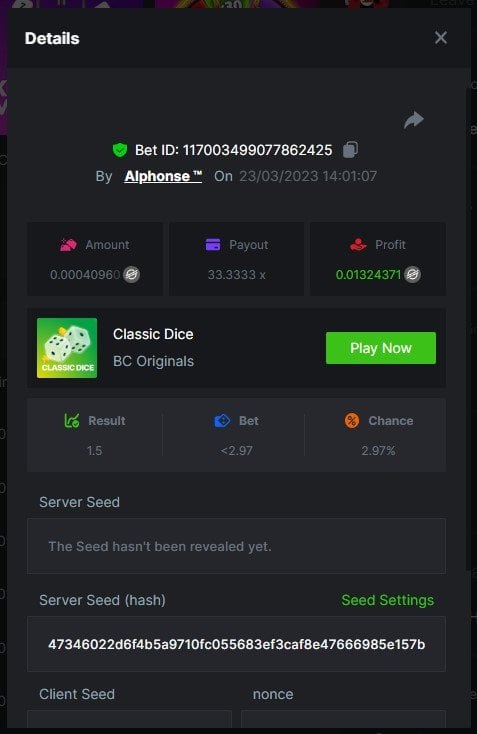Click the share arrow icon
Image resolution: width=477 pixels, height=734 pixels.
pos(414,120)
